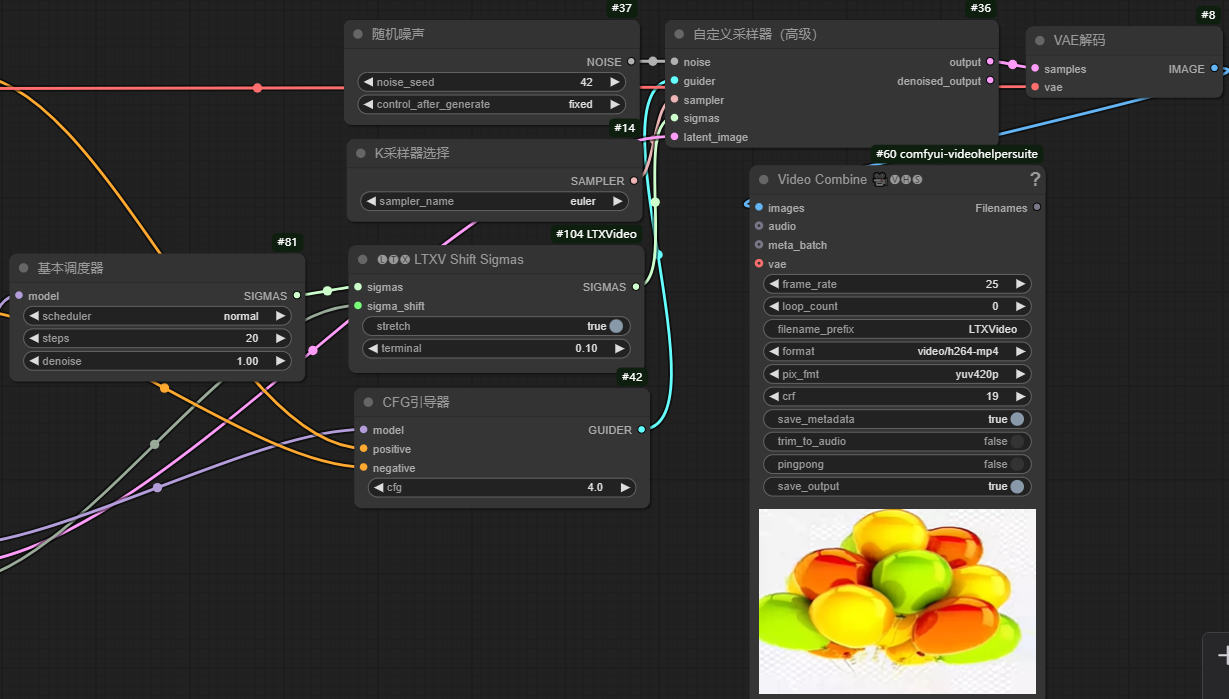Collapse the LTXV Shift Sigmas node dot
1229x699 pixels.
[363, 259]
